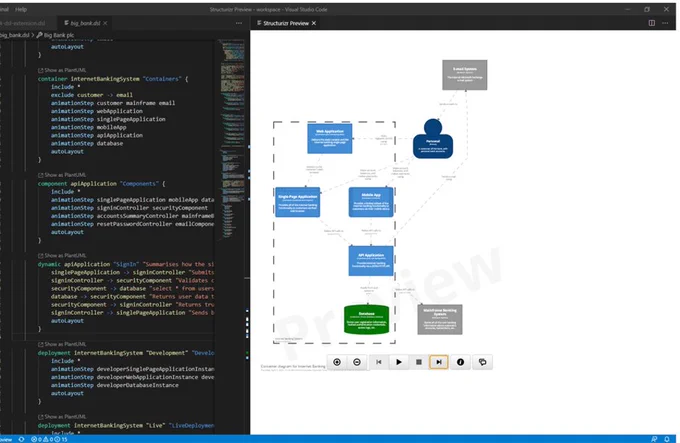Open diagram information icon

[461, 362]
